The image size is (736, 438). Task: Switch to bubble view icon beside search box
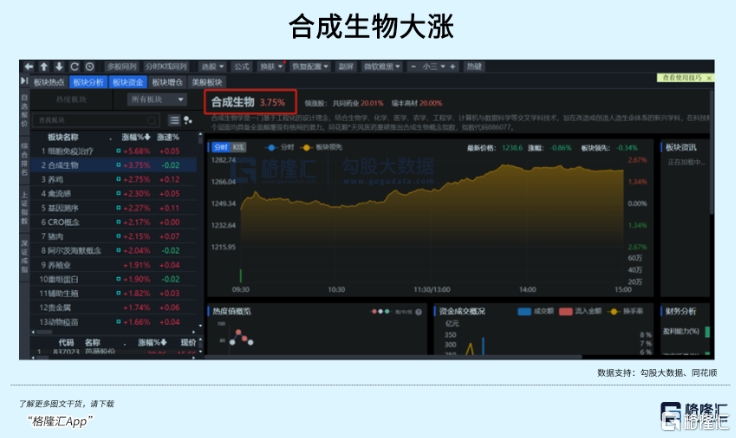(188, 121)
